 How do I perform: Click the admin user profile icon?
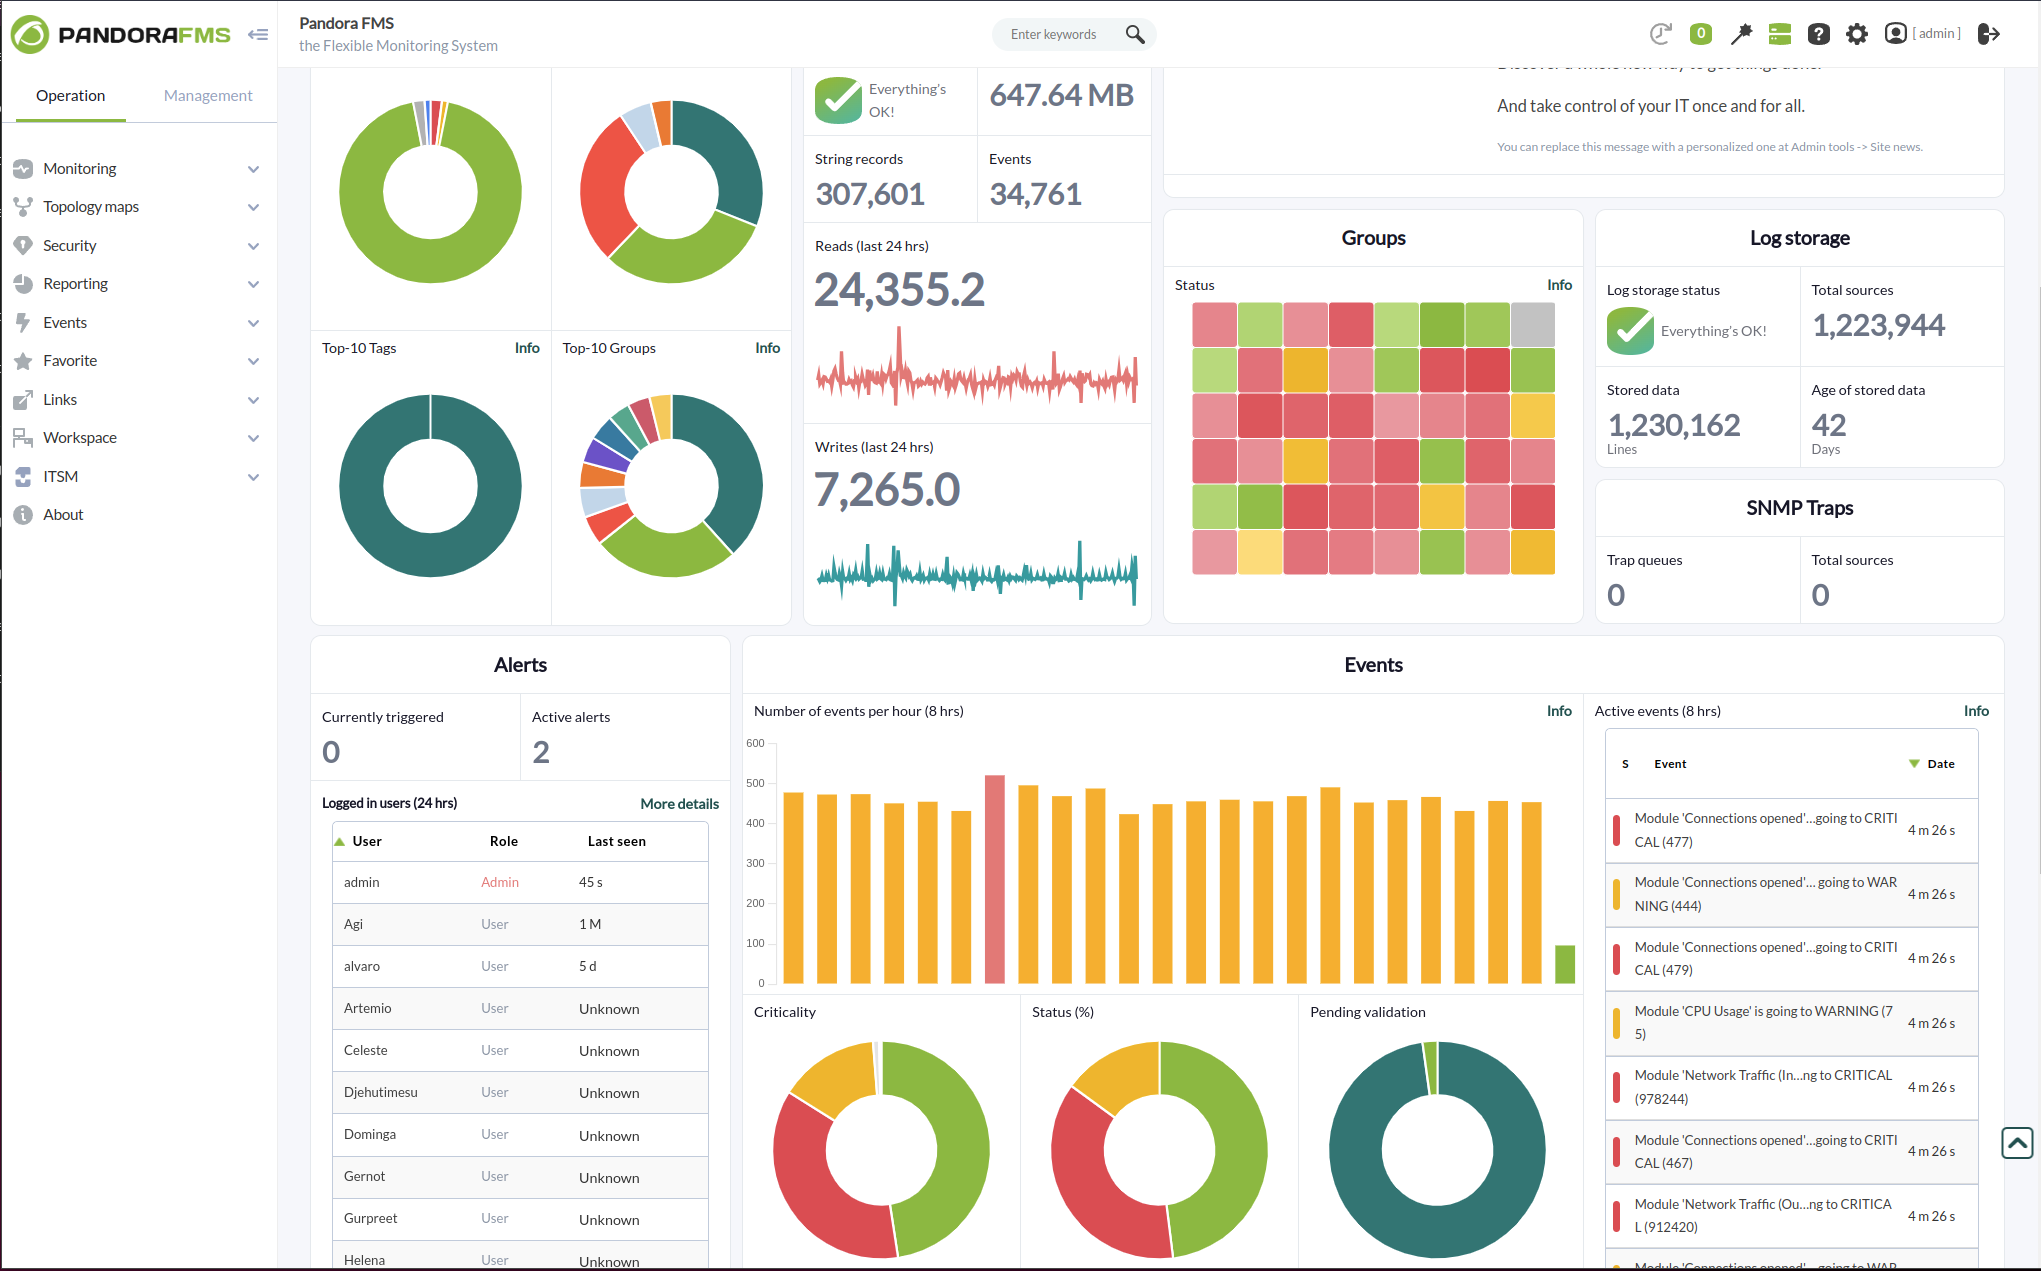[1896, 32]
